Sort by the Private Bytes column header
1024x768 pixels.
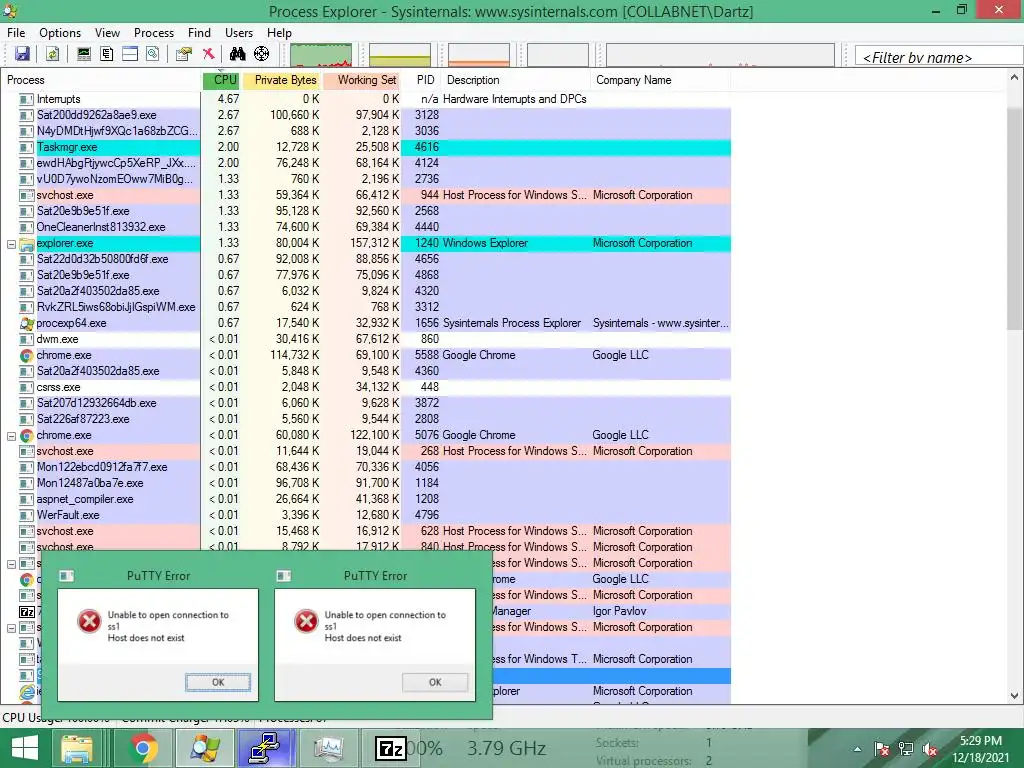pos(281,80)
